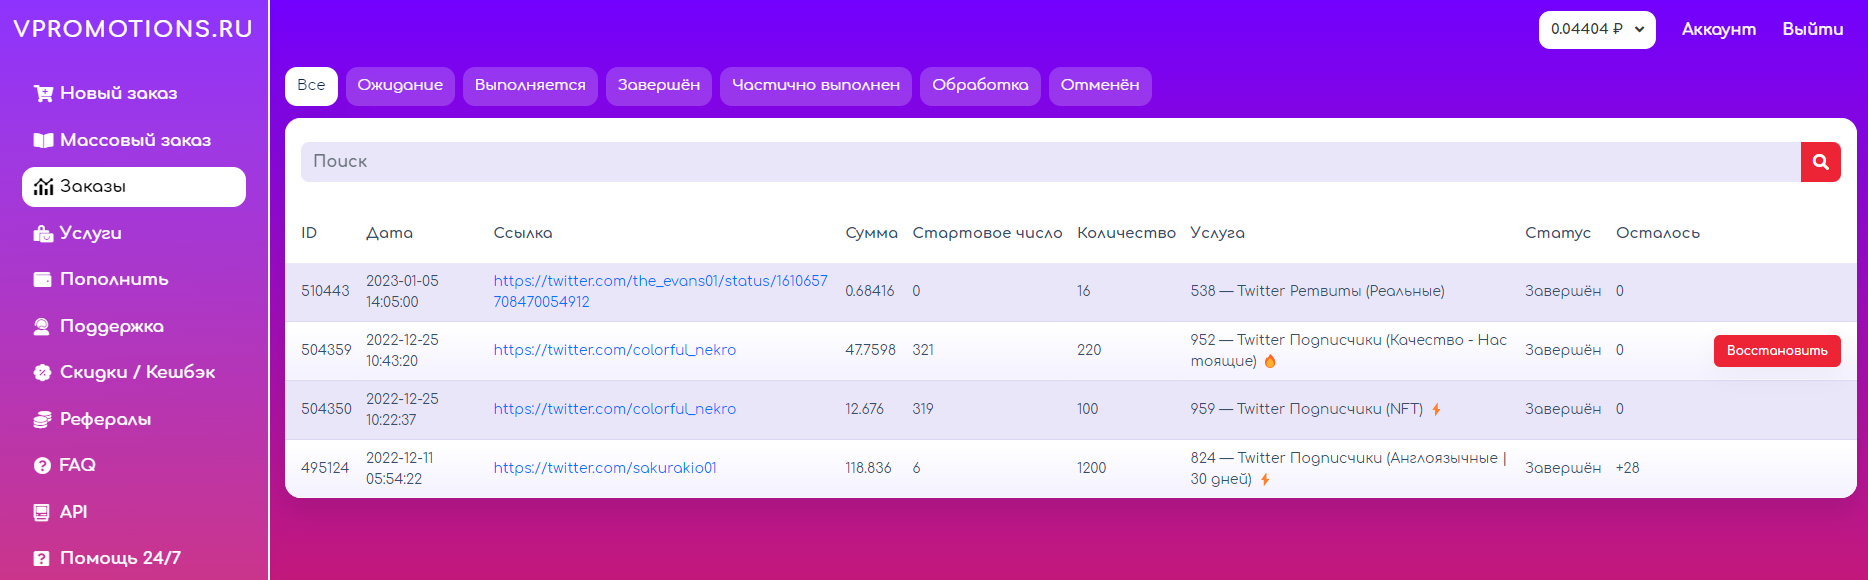This screenshot has height=580, width=1868.
Task: Click the flame icon in order 504359 service
Action: tap(1270, 361)
